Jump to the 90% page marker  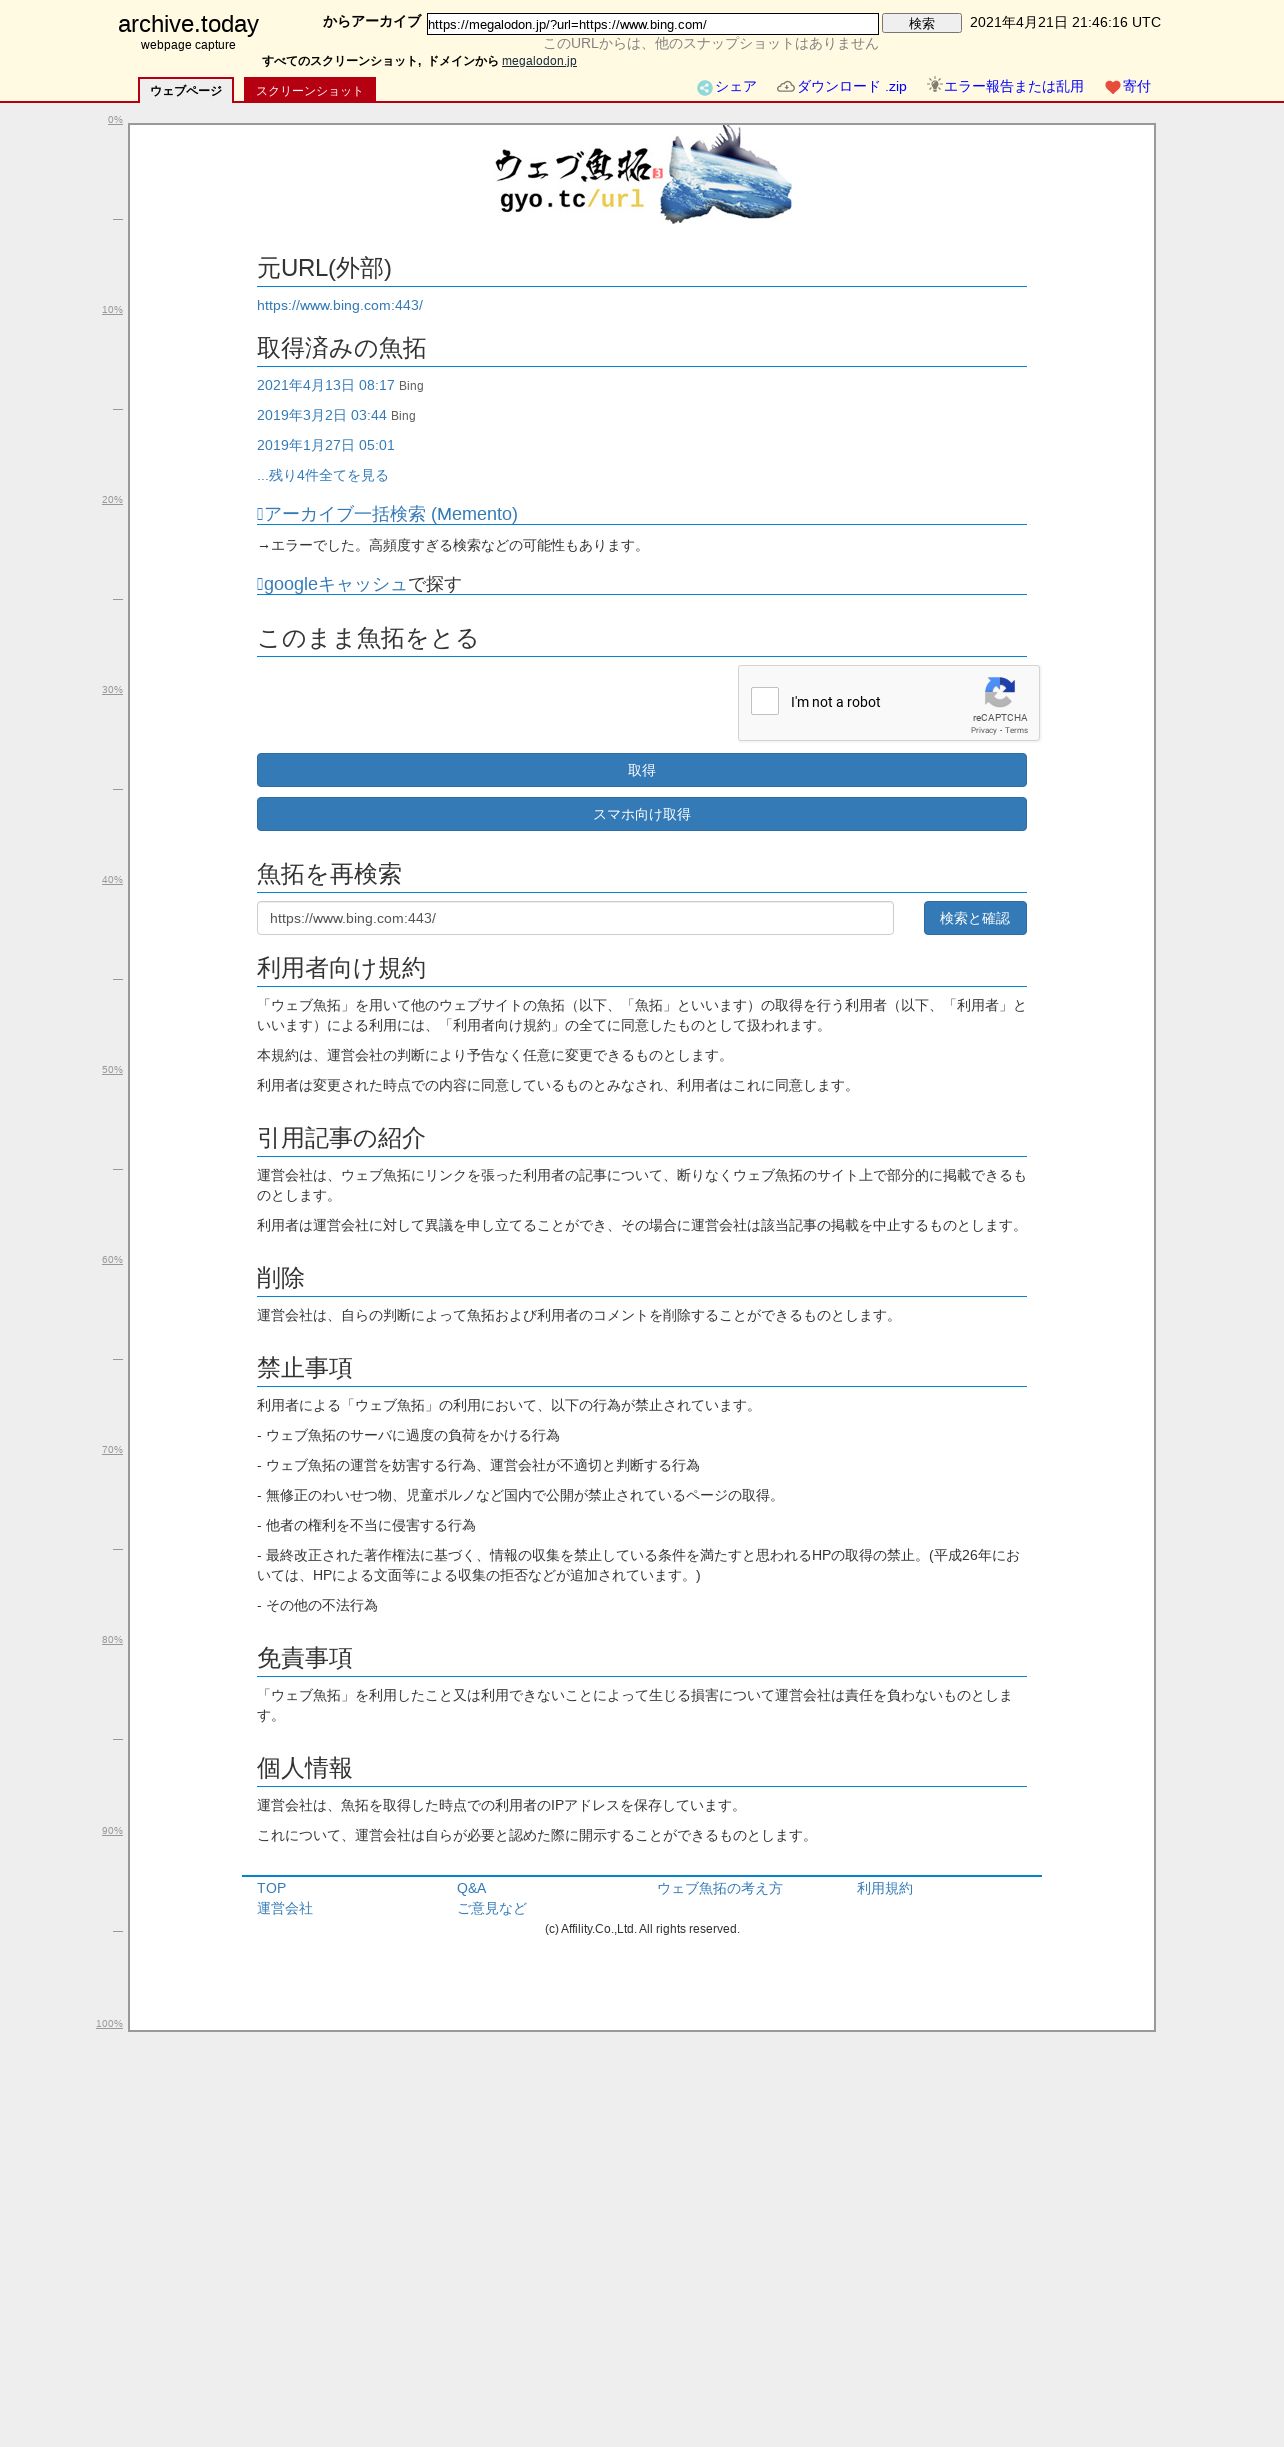pos(112,1831)
